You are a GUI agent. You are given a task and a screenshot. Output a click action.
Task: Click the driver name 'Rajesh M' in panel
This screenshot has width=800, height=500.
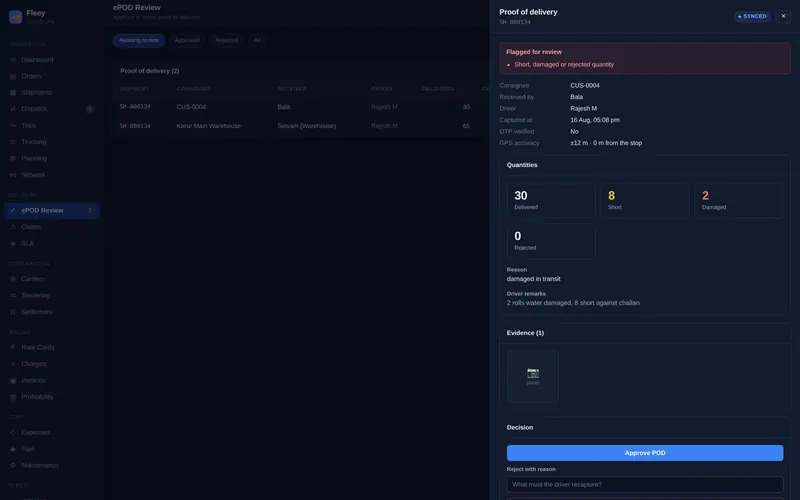point(584,109)
